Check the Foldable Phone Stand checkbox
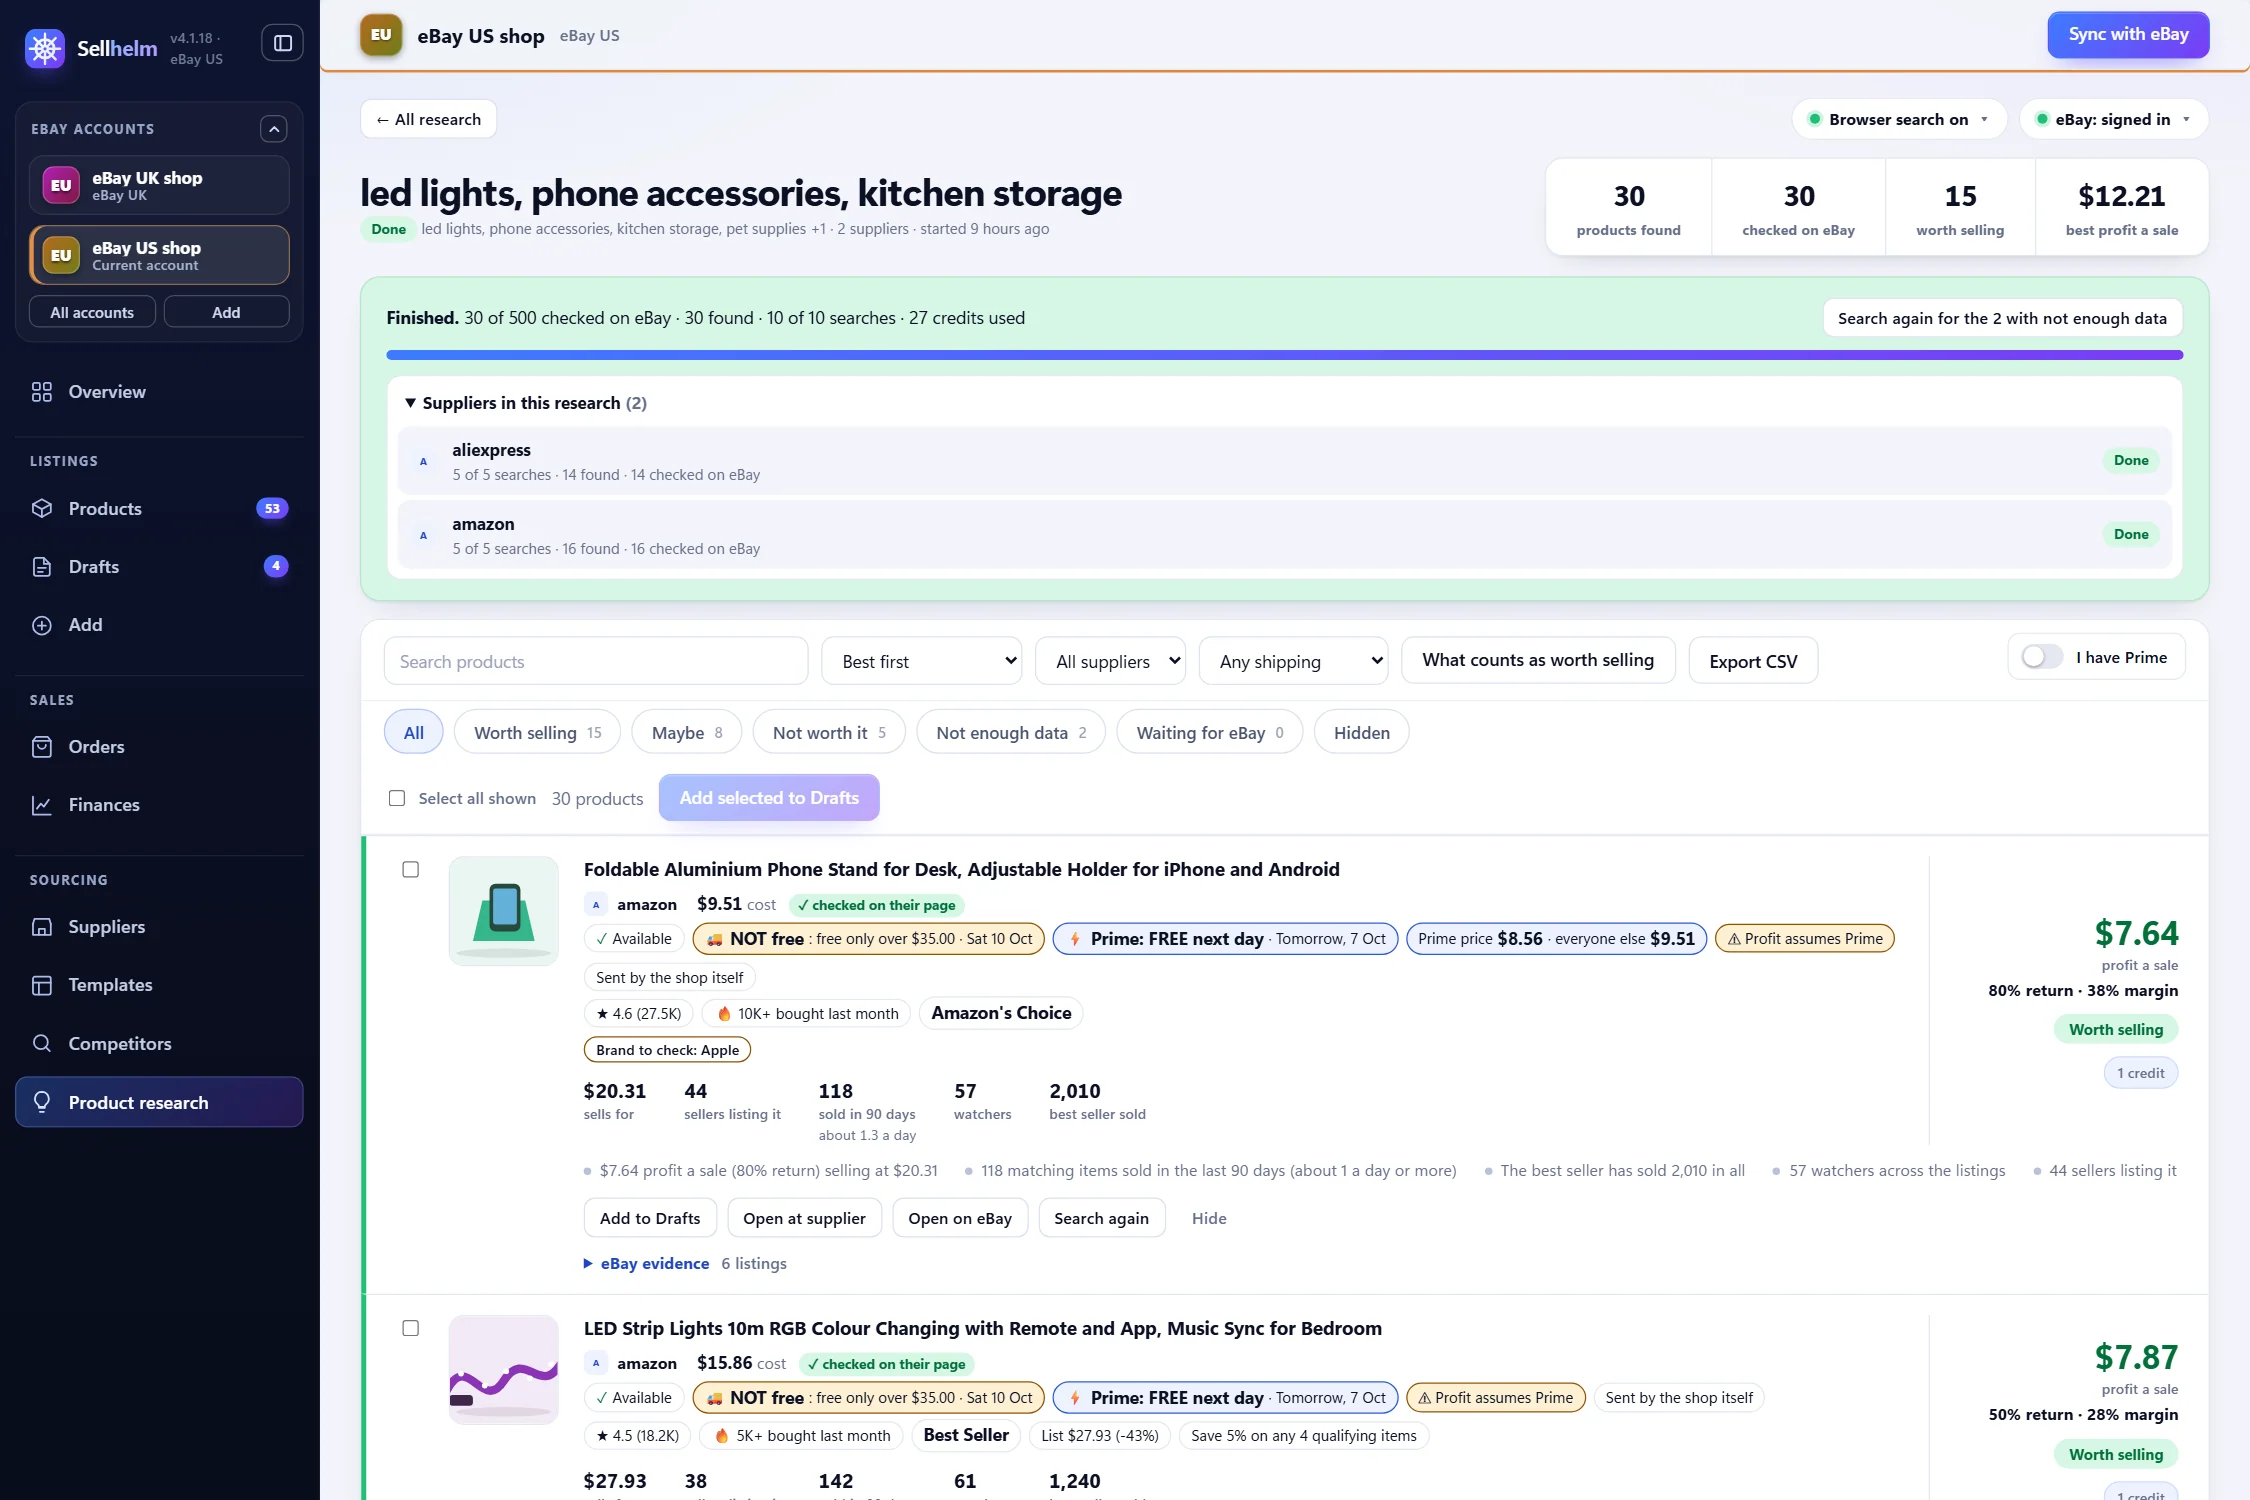 [410, 869]
